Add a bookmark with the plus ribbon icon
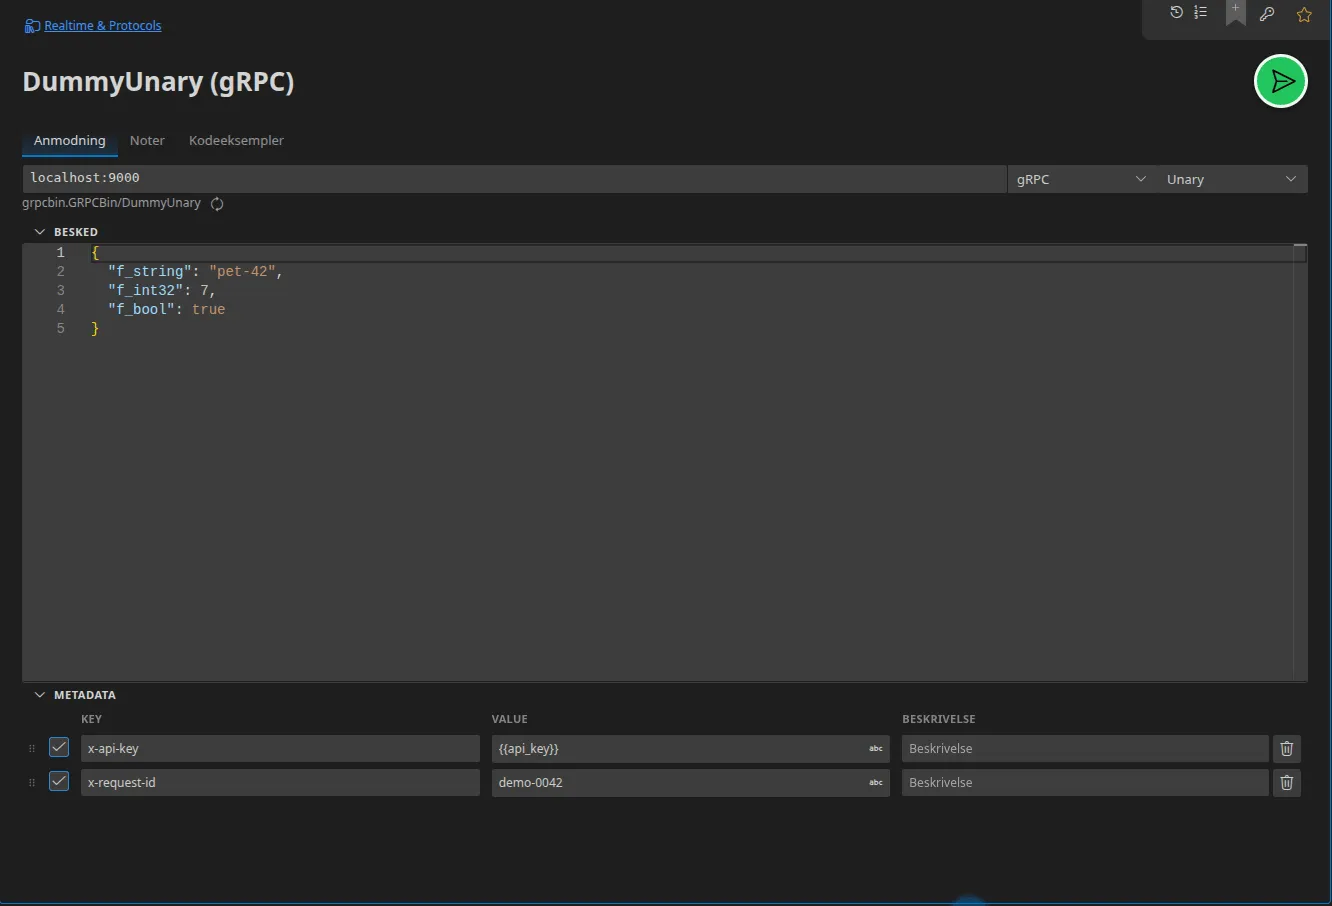The image size is (1332, 906). 1236,12
